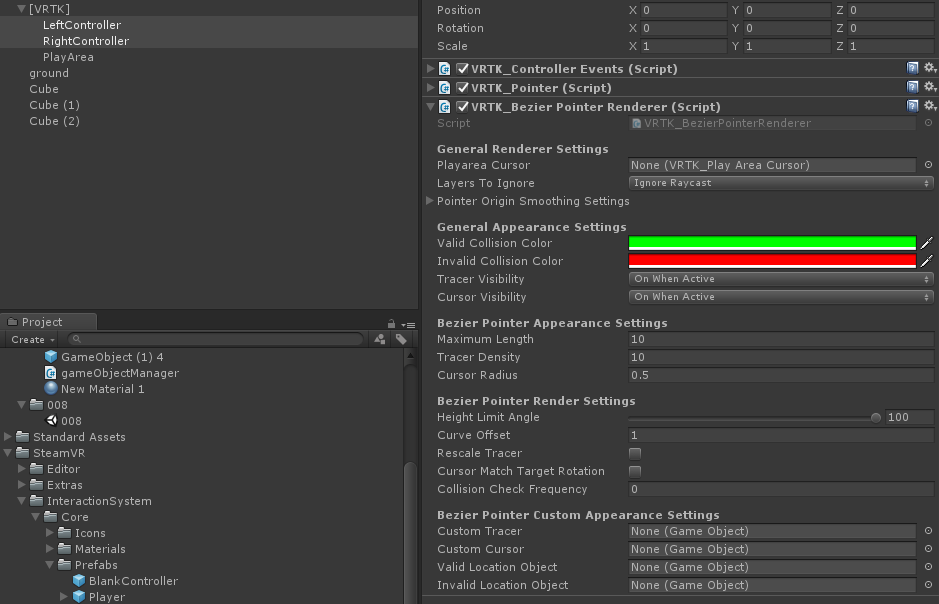939x604 pixels.
Task: Click eyedropper for Valid Collision Color
Action: [926, 243]
